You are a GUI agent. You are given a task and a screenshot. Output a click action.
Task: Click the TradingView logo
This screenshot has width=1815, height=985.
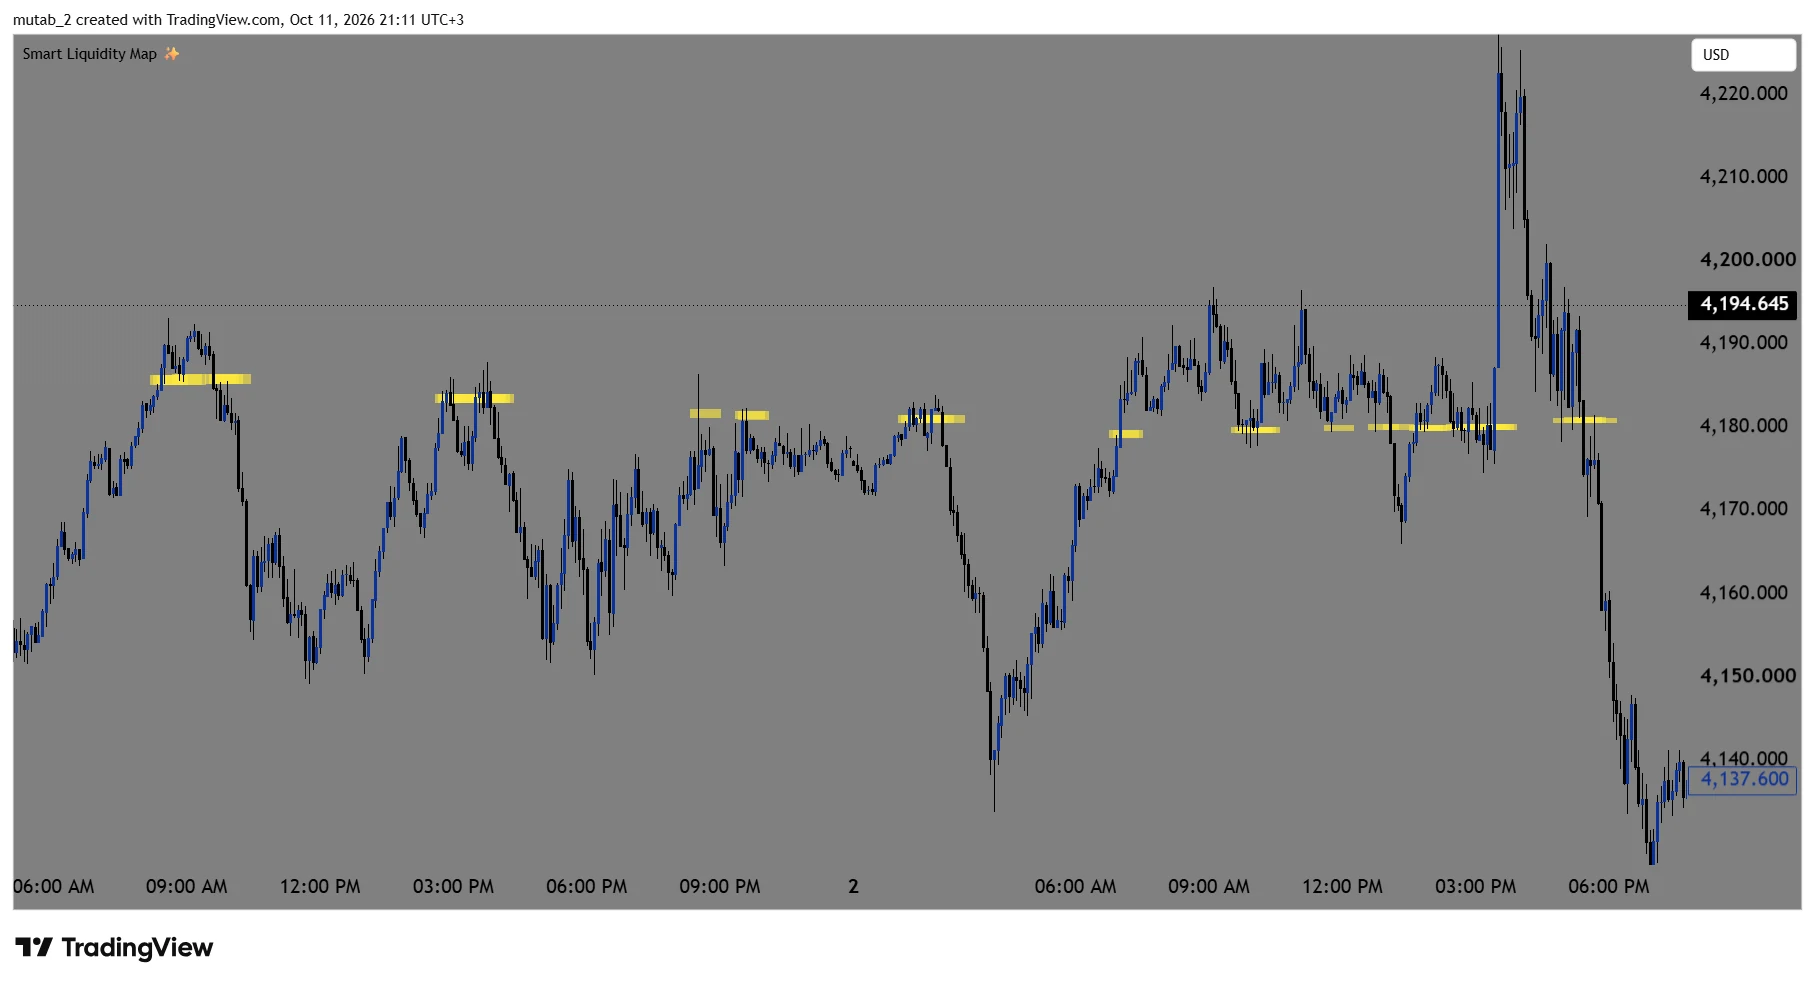(x=114, y=948)
